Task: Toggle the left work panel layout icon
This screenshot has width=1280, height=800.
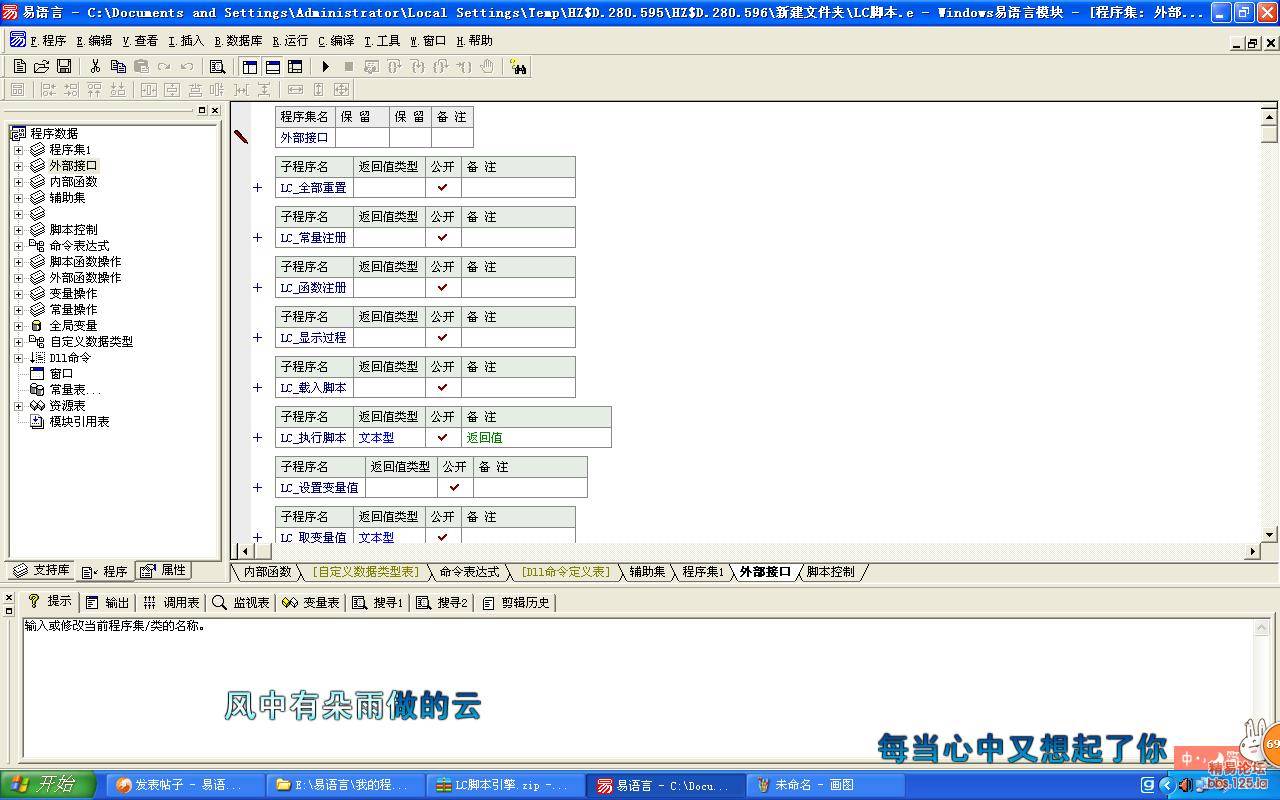Action: [x=250, y=66]
